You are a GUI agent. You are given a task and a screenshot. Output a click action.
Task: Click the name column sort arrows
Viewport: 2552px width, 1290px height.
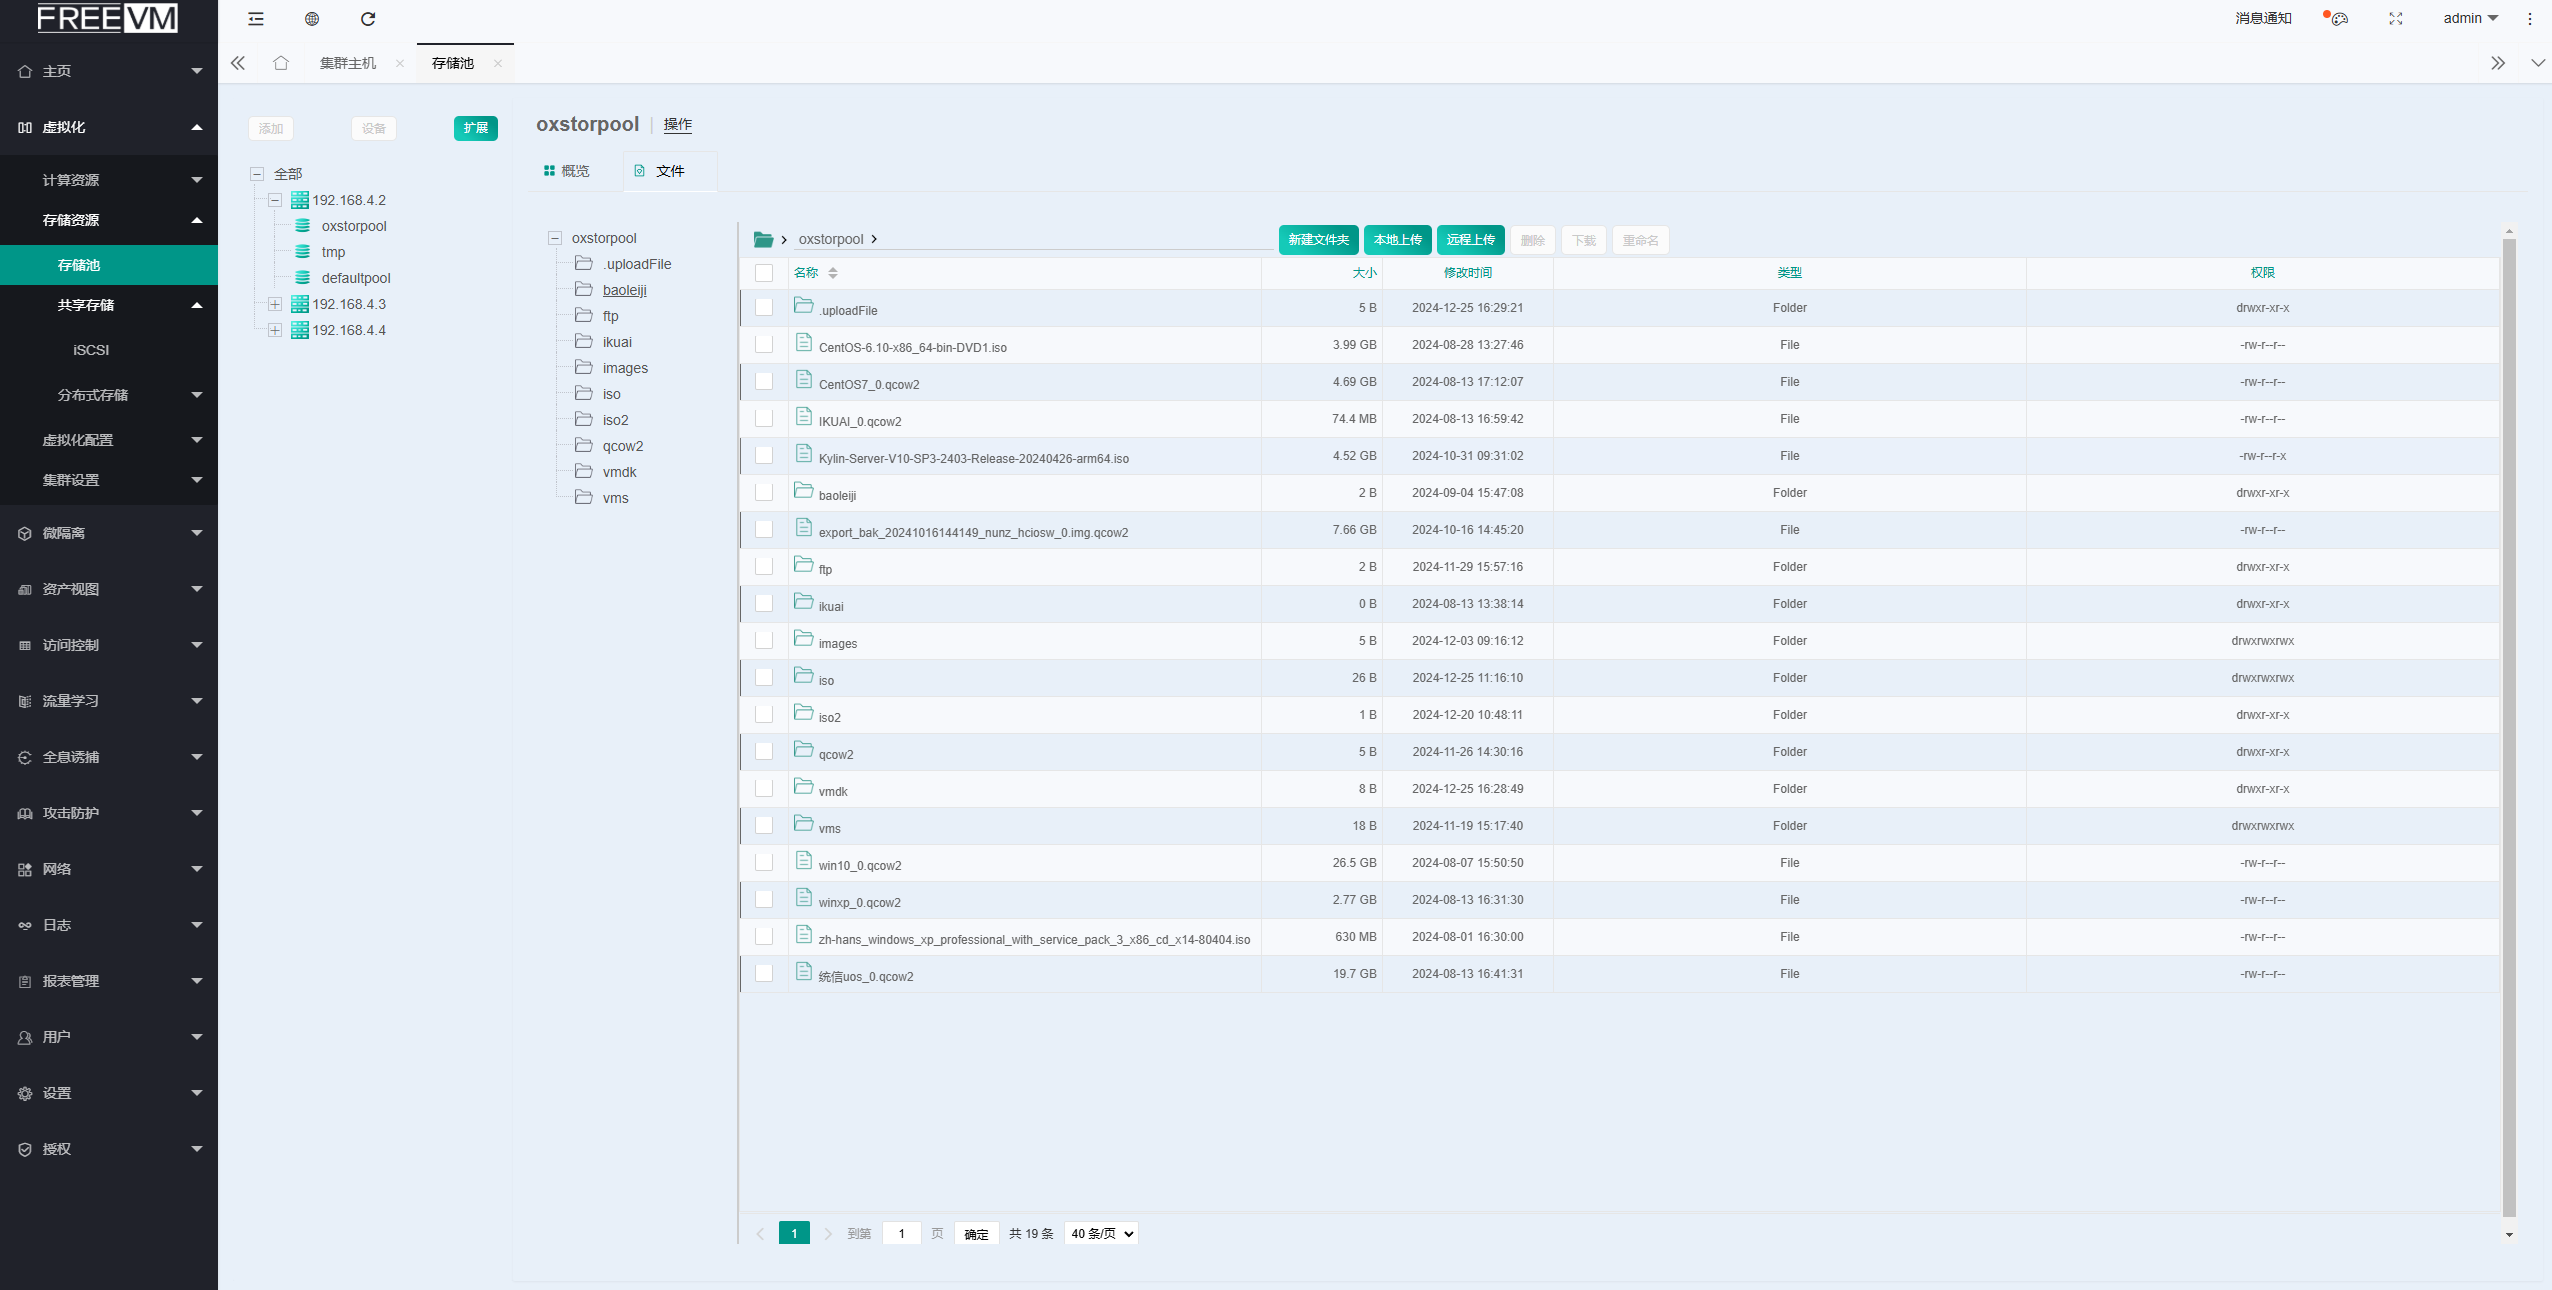click(833, 273)
